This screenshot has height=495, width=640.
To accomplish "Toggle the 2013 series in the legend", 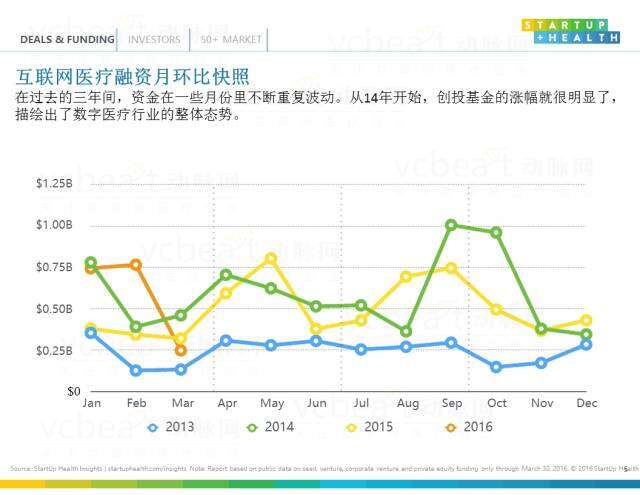I will 171,427.
